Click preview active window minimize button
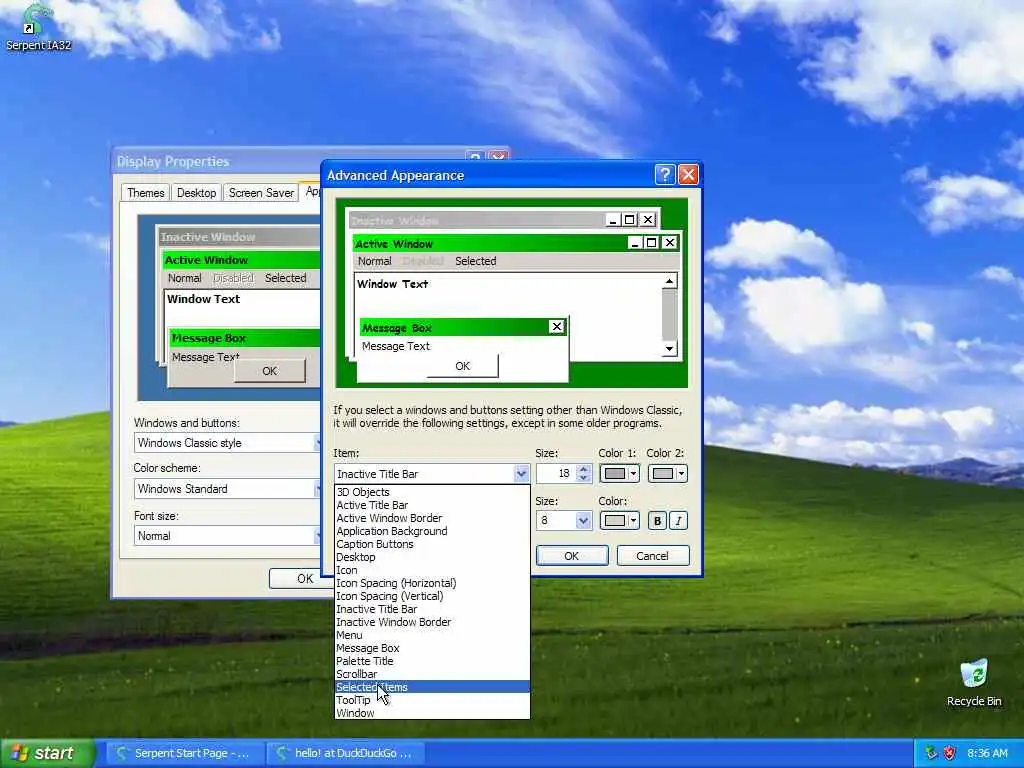The width and height of the screenshot is (1024, 768). (635, 243)
